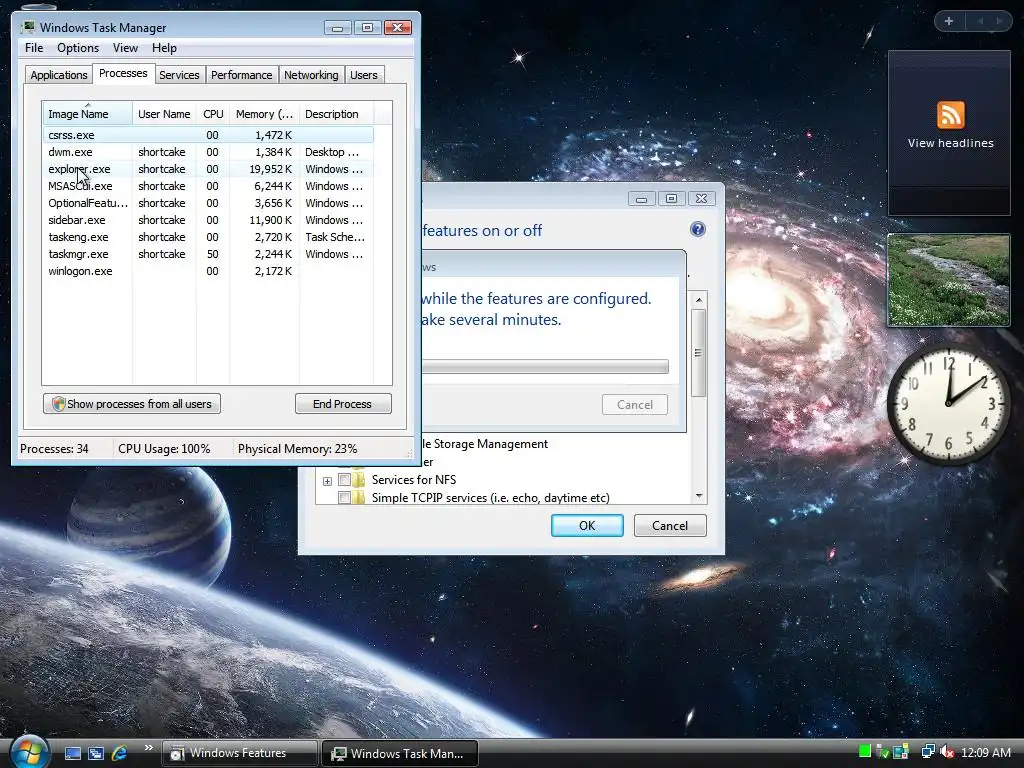Click the green tray icon for Task Manager CPU
Viewport: 1024px width, 768px height.
pos(865,752)
